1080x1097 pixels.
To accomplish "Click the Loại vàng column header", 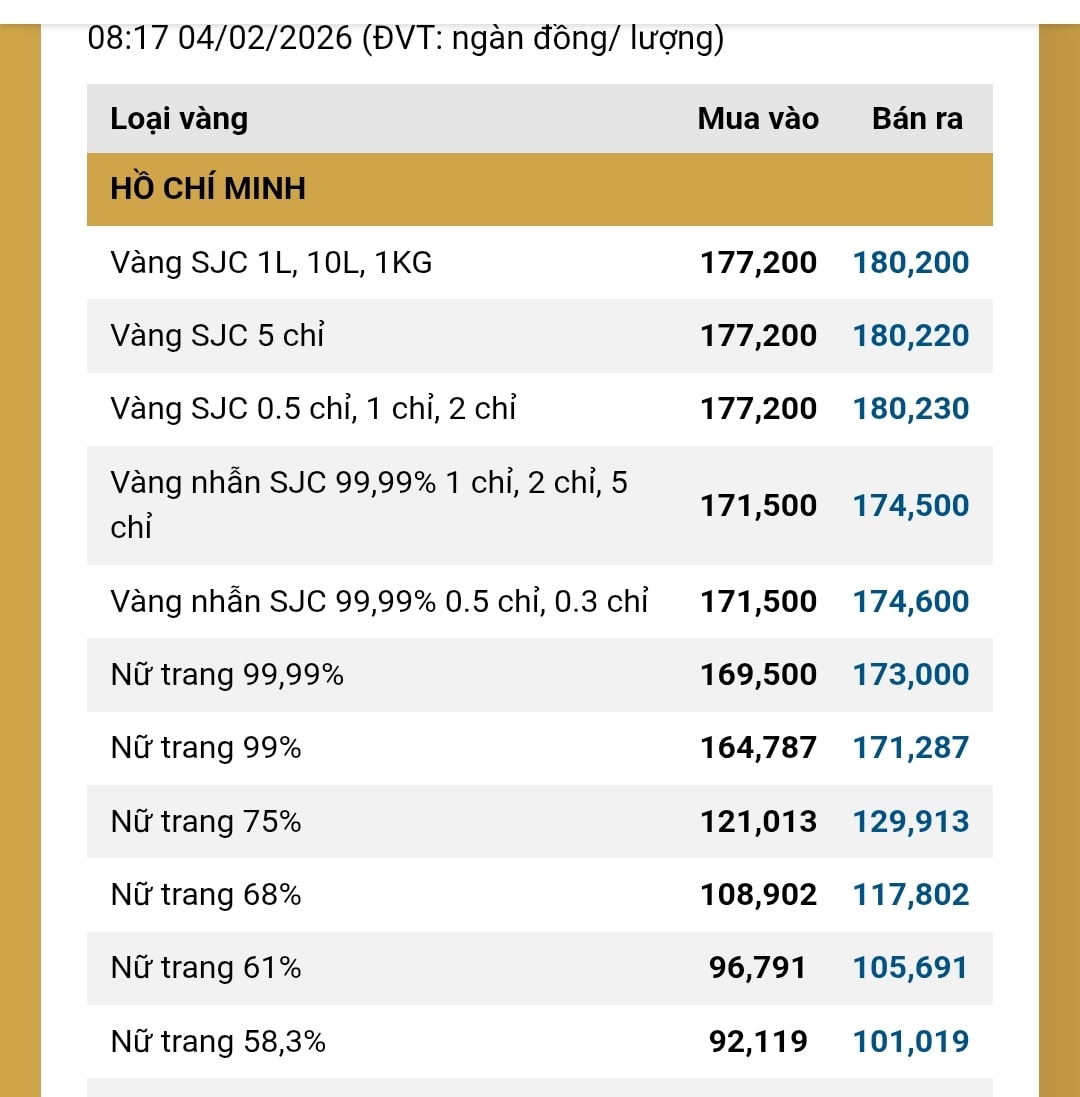I will [x=179, y=118].
